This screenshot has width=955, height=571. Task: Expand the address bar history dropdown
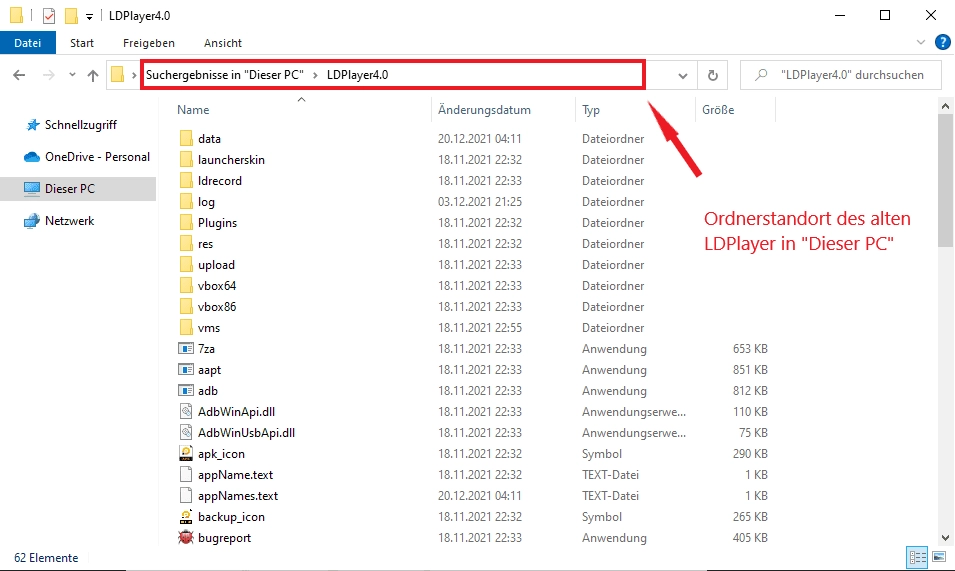click(683, 75)
